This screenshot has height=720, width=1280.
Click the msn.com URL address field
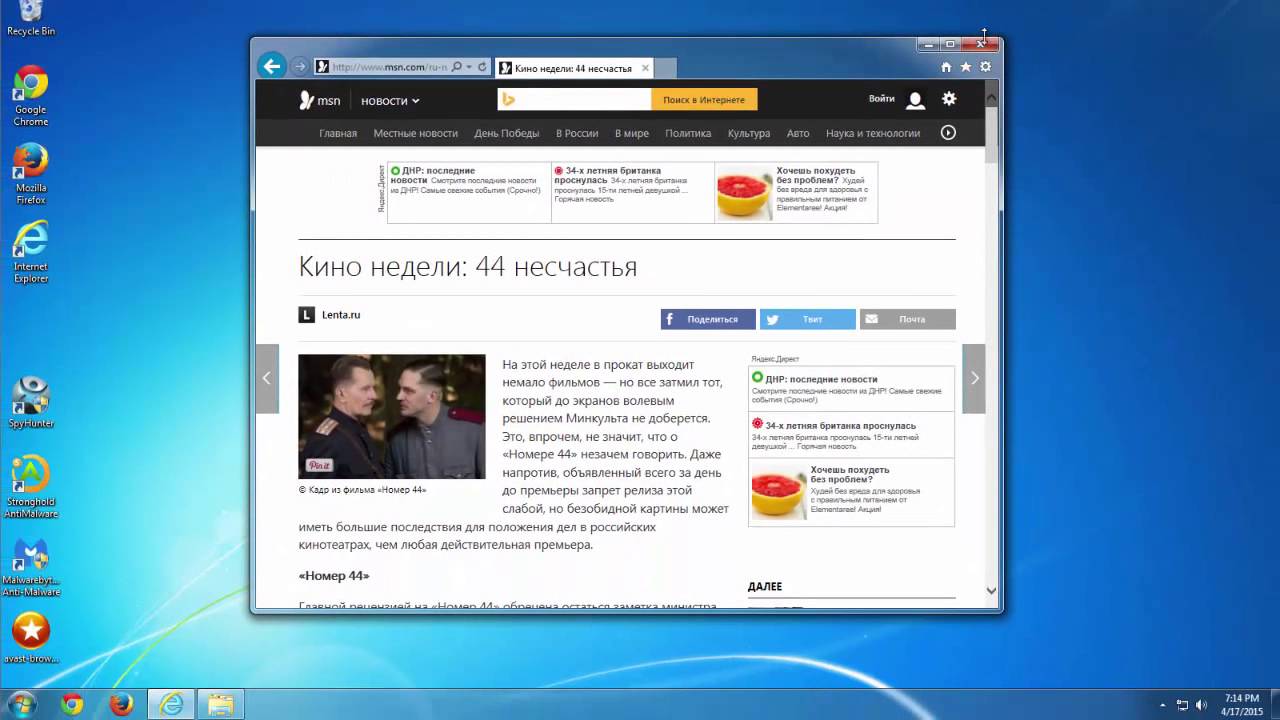pos(389,67)
